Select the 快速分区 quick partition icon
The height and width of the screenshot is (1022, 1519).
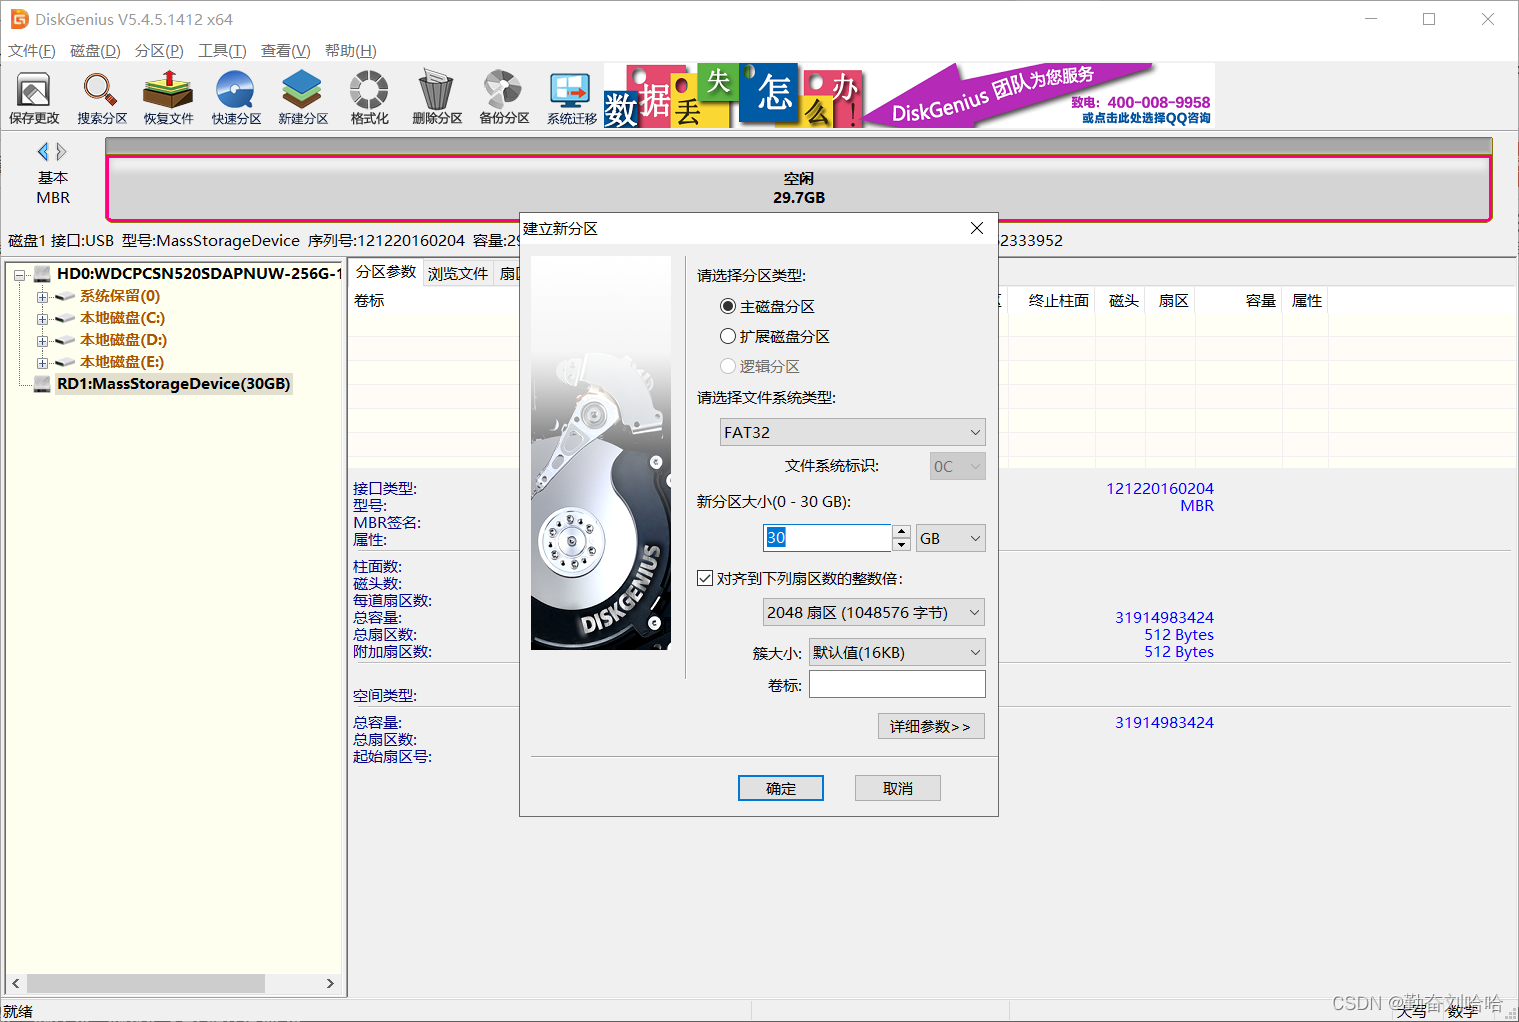[236, 97]
